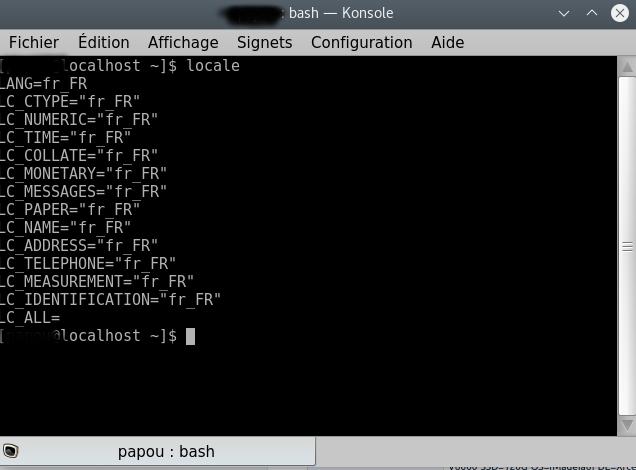The width and height of the screenshot is (636, 470).
Task: Click the LC_TIME="fr_FR" line
Action: (x=65, y=137)
